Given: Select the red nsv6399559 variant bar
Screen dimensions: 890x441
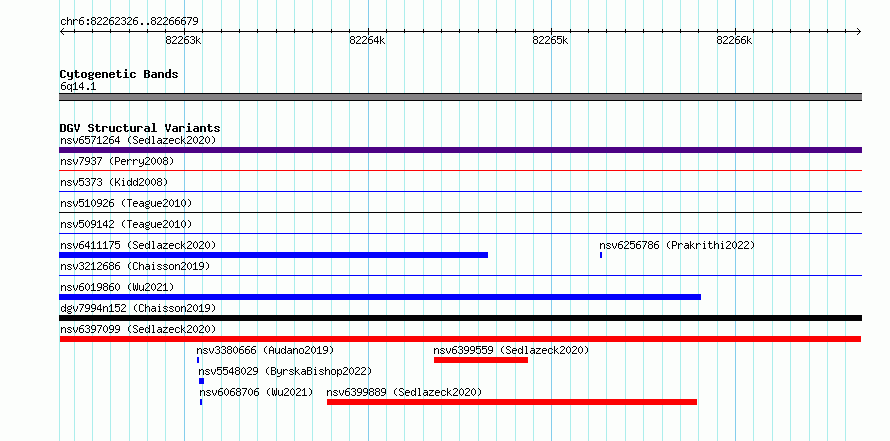Looking at the screenshot, I should [481, 360].
